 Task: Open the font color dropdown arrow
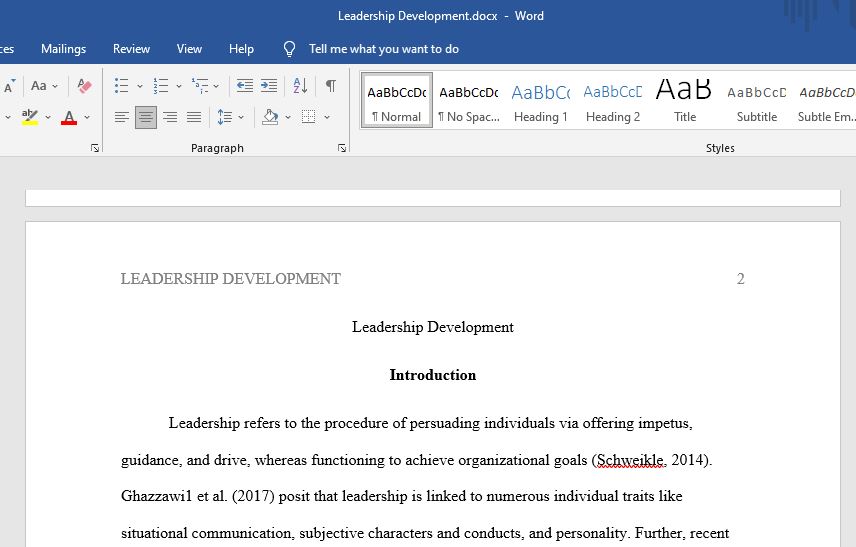87,117
